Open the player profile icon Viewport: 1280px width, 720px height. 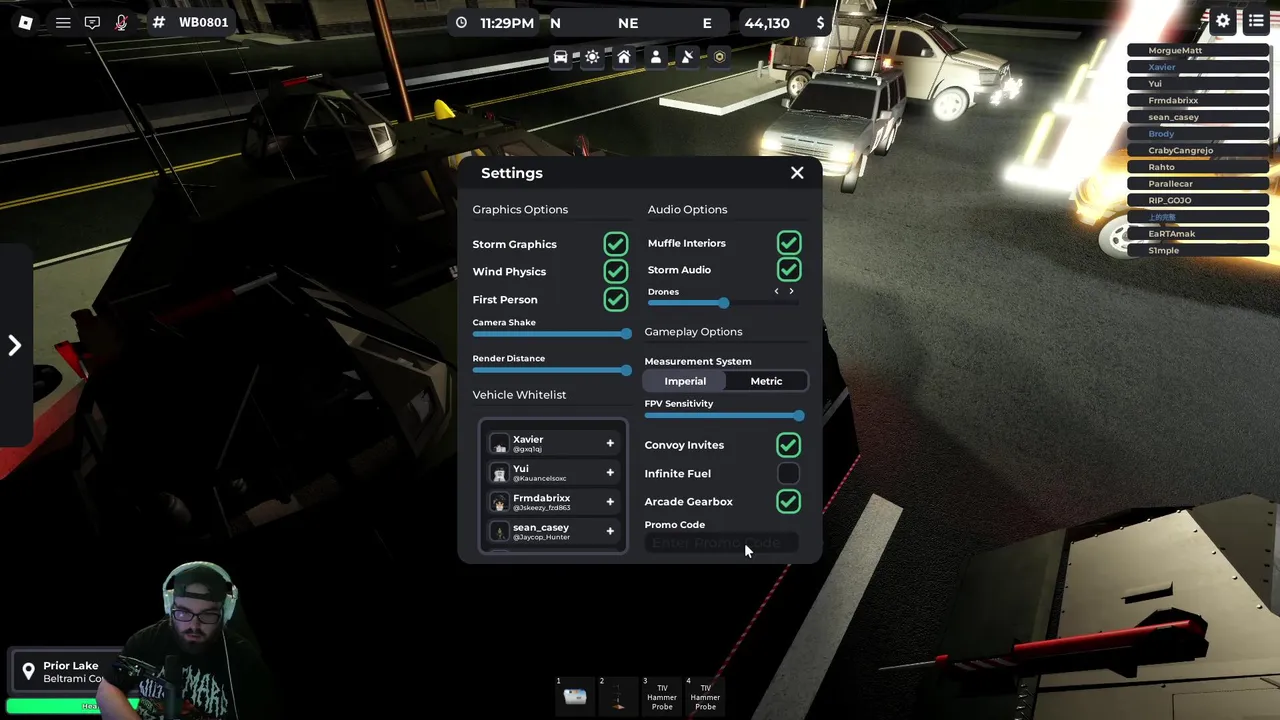tap(656, 57)
